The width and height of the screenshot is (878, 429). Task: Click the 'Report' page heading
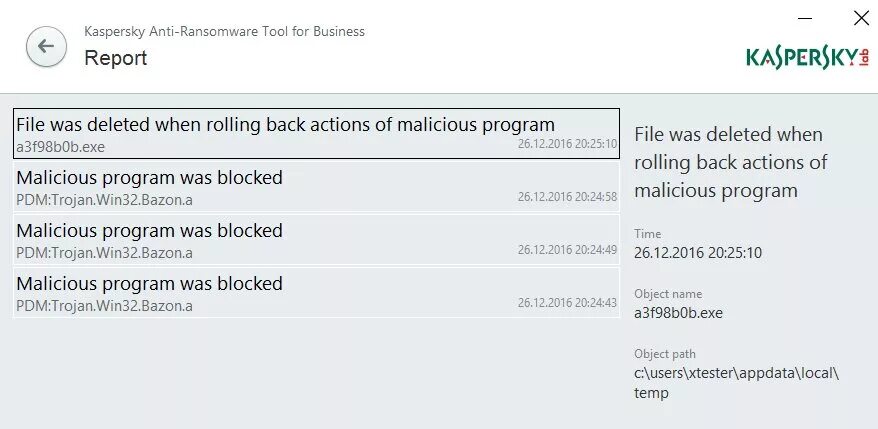pos(115,58)
